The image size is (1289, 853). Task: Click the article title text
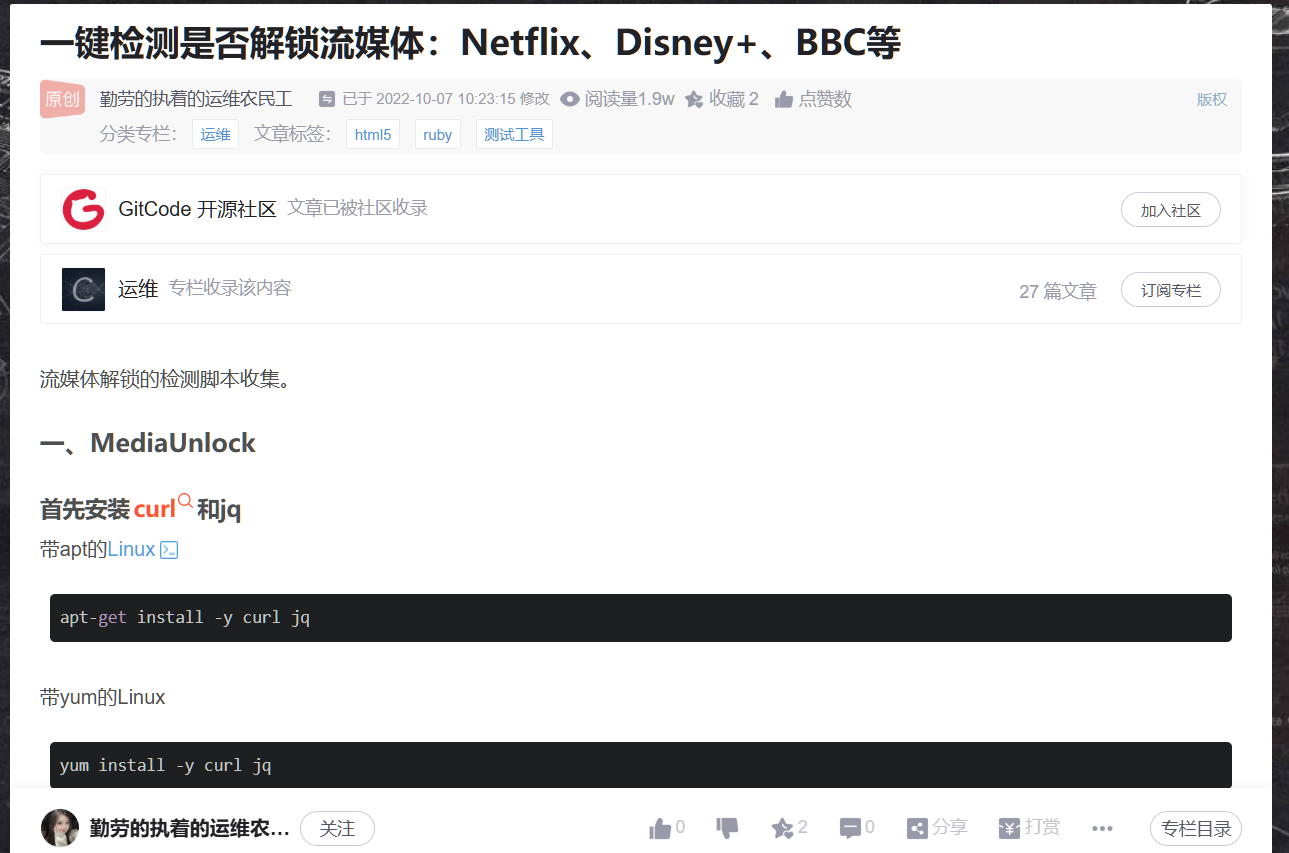pos(470,42)
